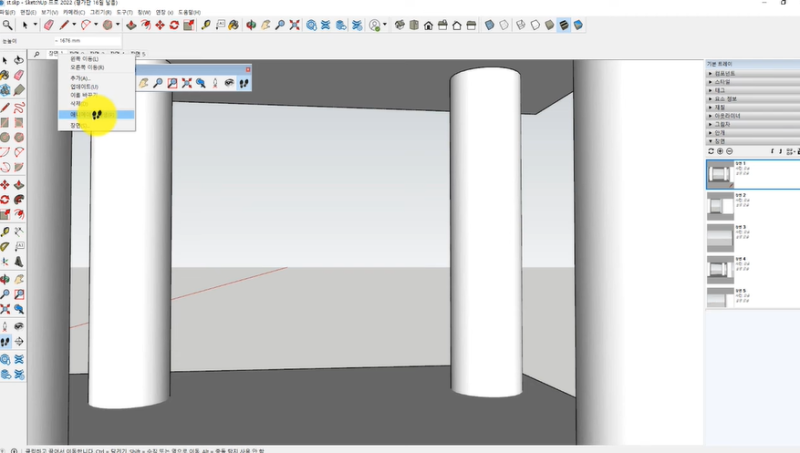Click Look Around eye in floating toolbar
The width and height of the screenshot is (800, 453).
[230, 83]
